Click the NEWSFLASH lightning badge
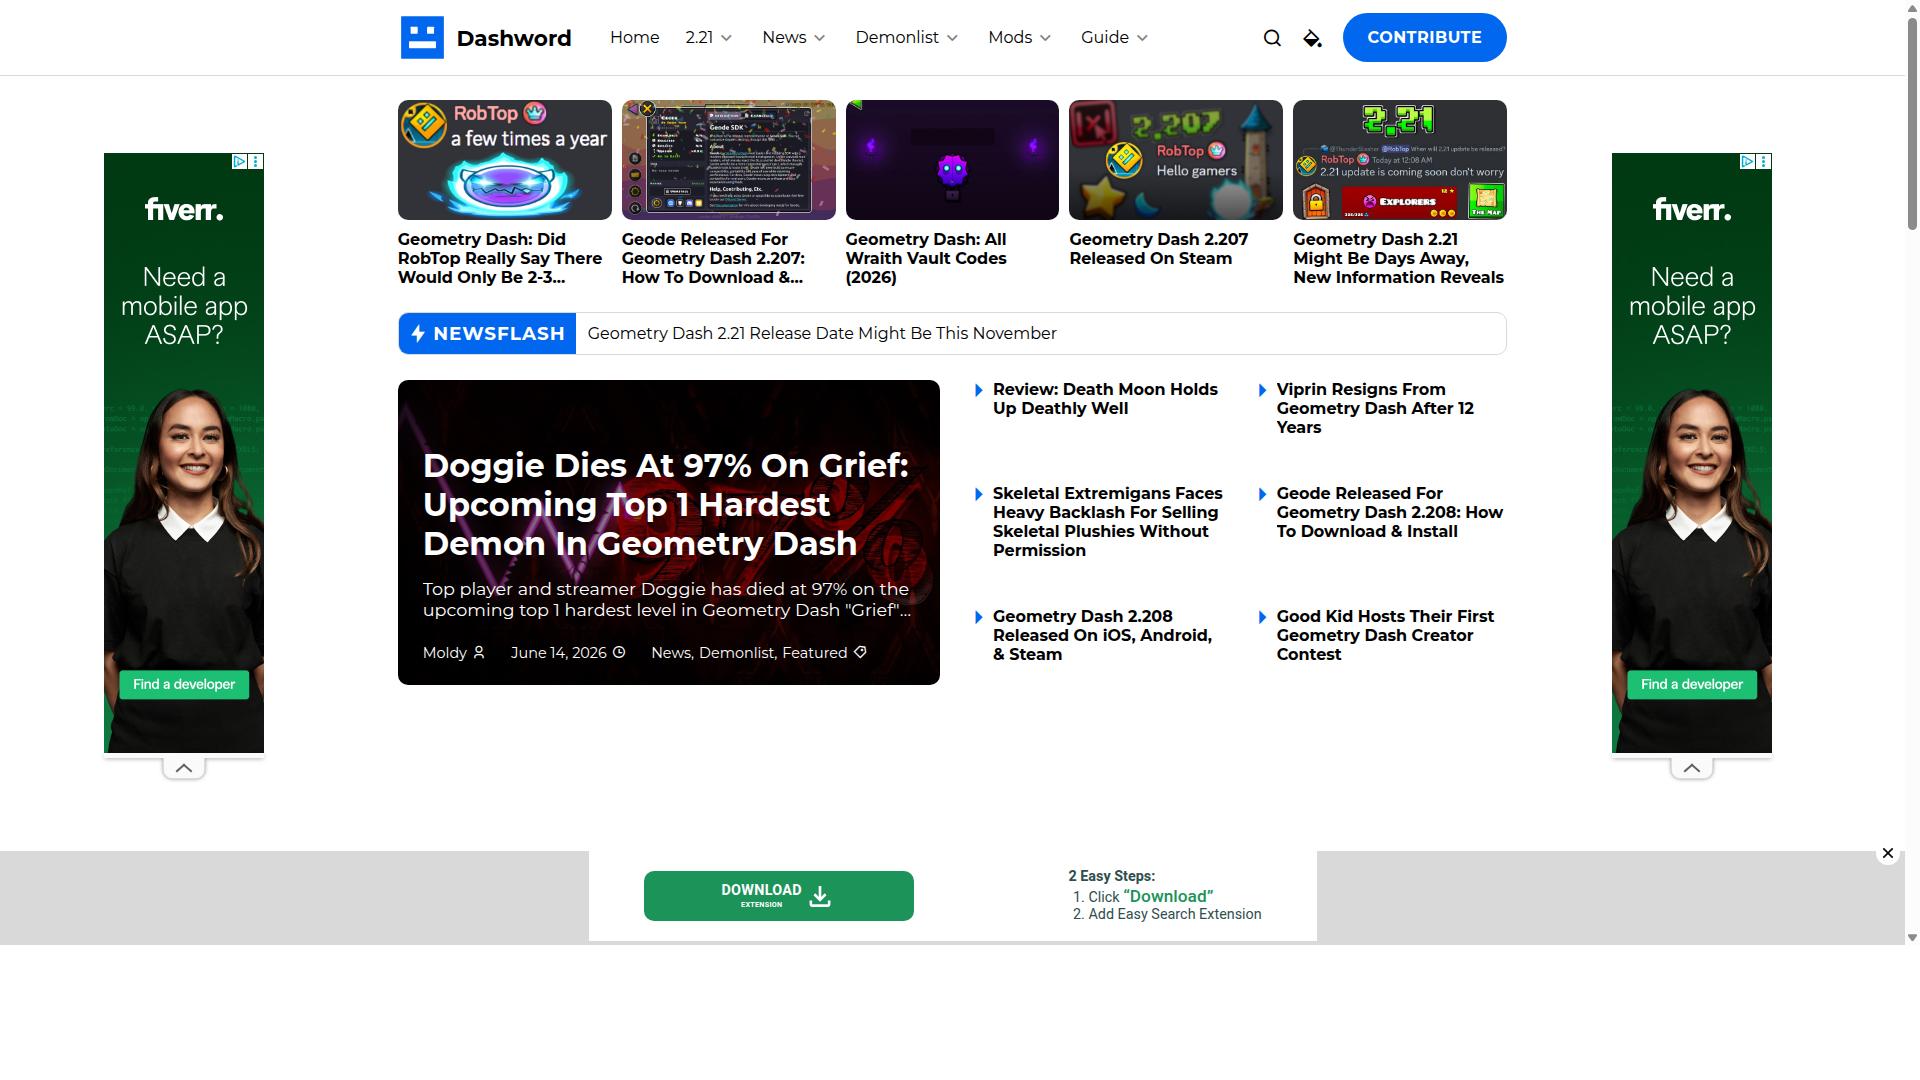The width and height of the screenshot is (1920, 1080). [x=487, y=333]
